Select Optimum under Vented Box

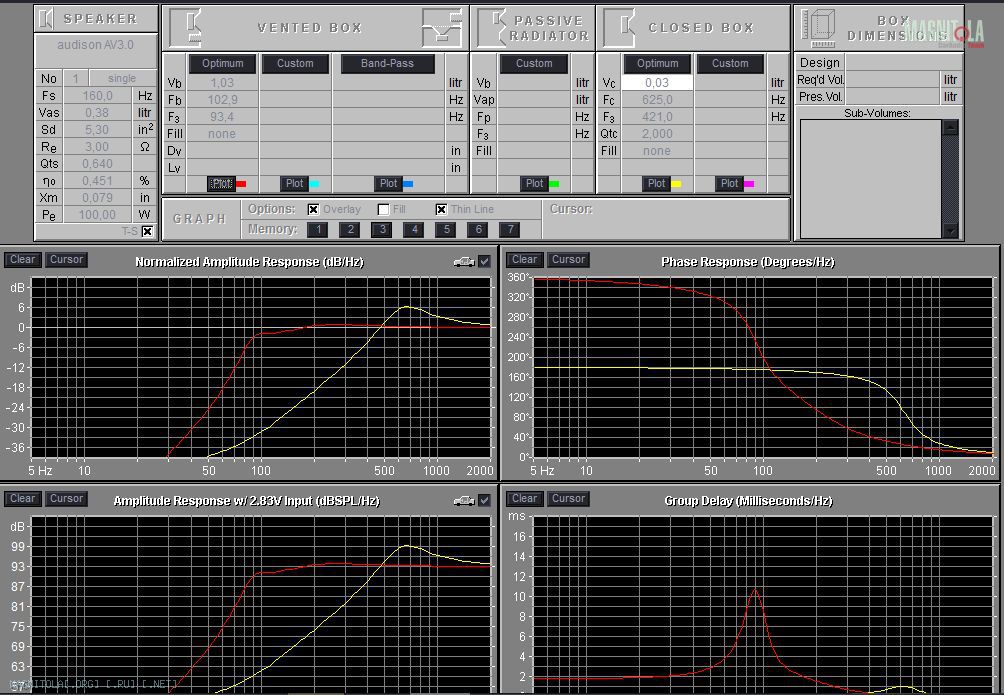(x=222, y=63)
